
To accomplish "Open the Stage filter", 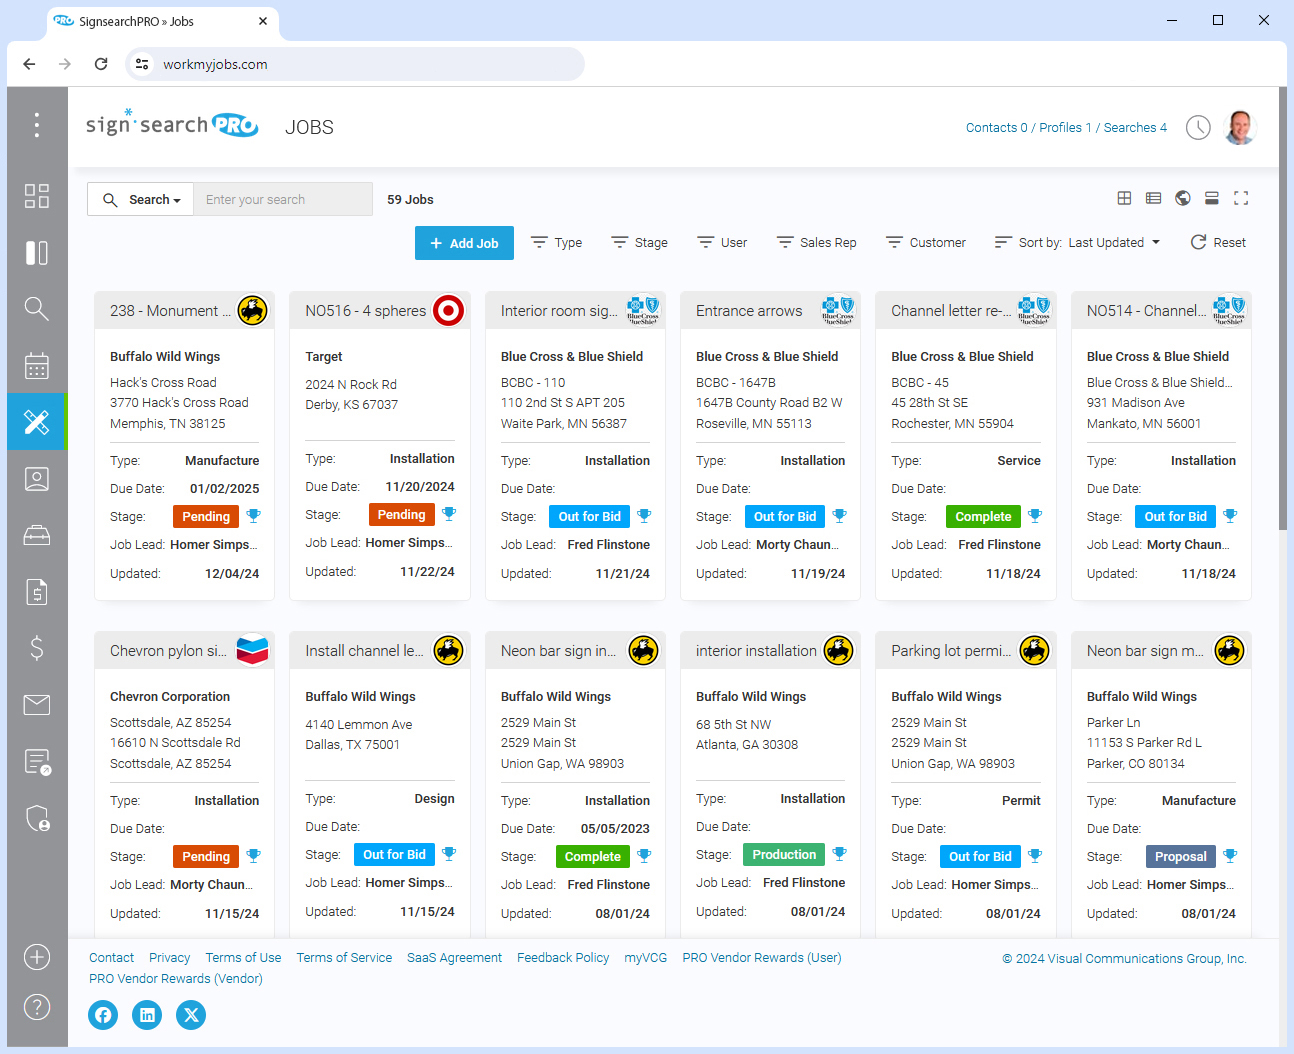I will [x=639, y=242].
